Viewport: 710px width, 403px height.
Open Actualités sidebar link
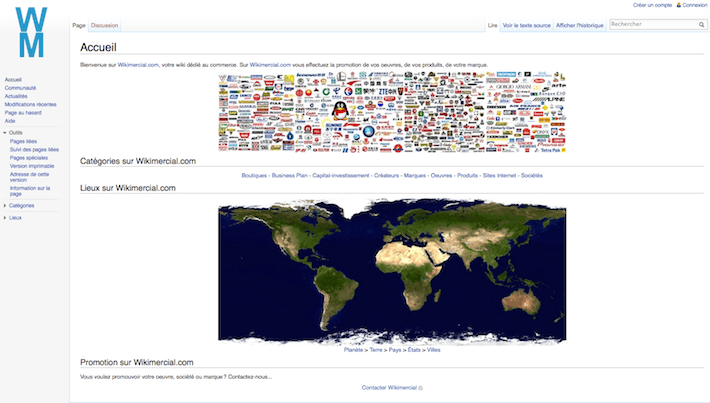(16, 96)
